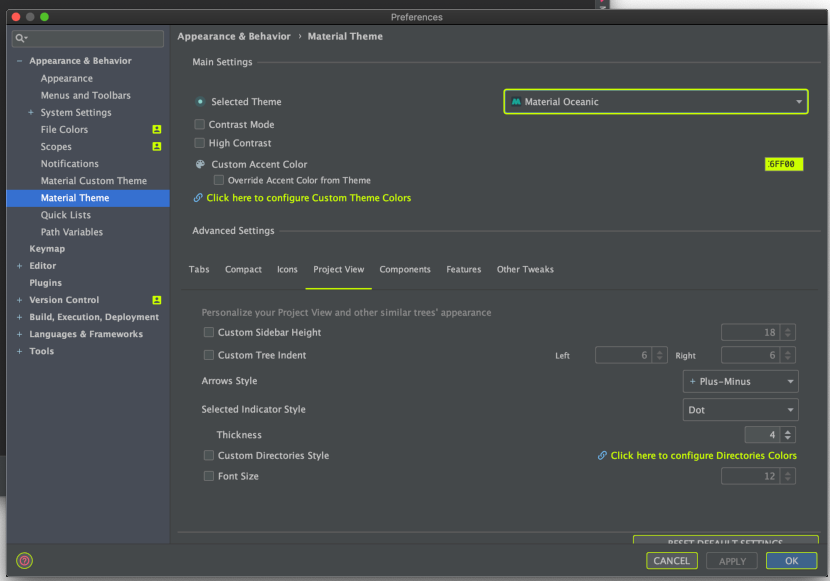Image resolution: width=830 pixels, height=581 pixels.
Task: Collapse the Appearance & Behavior tree node
Action: 20,61
